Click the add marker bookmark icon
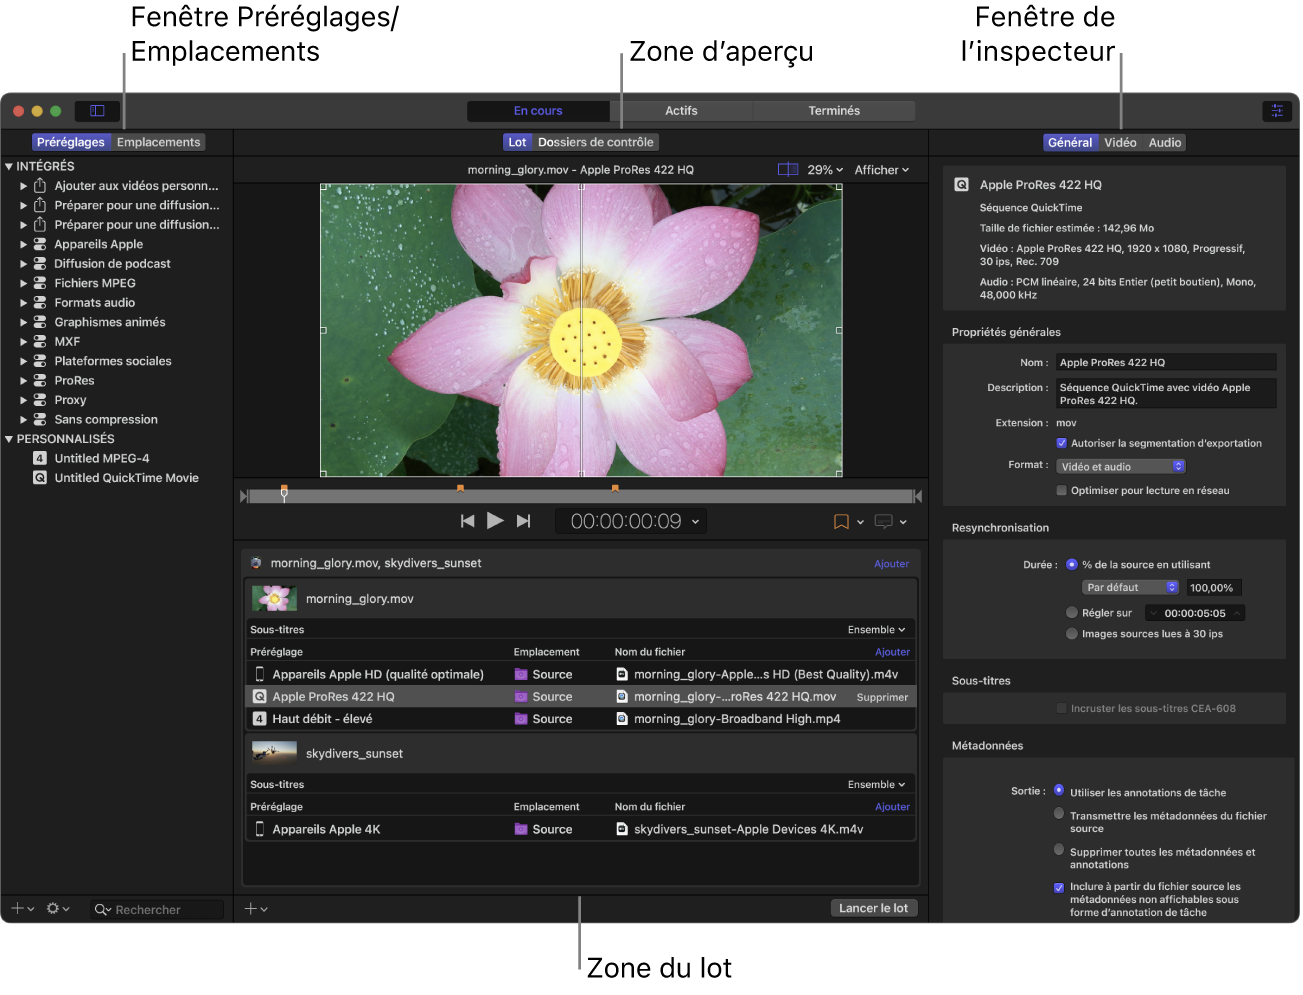Screen dimensions: 1303x995 (841, 522)
